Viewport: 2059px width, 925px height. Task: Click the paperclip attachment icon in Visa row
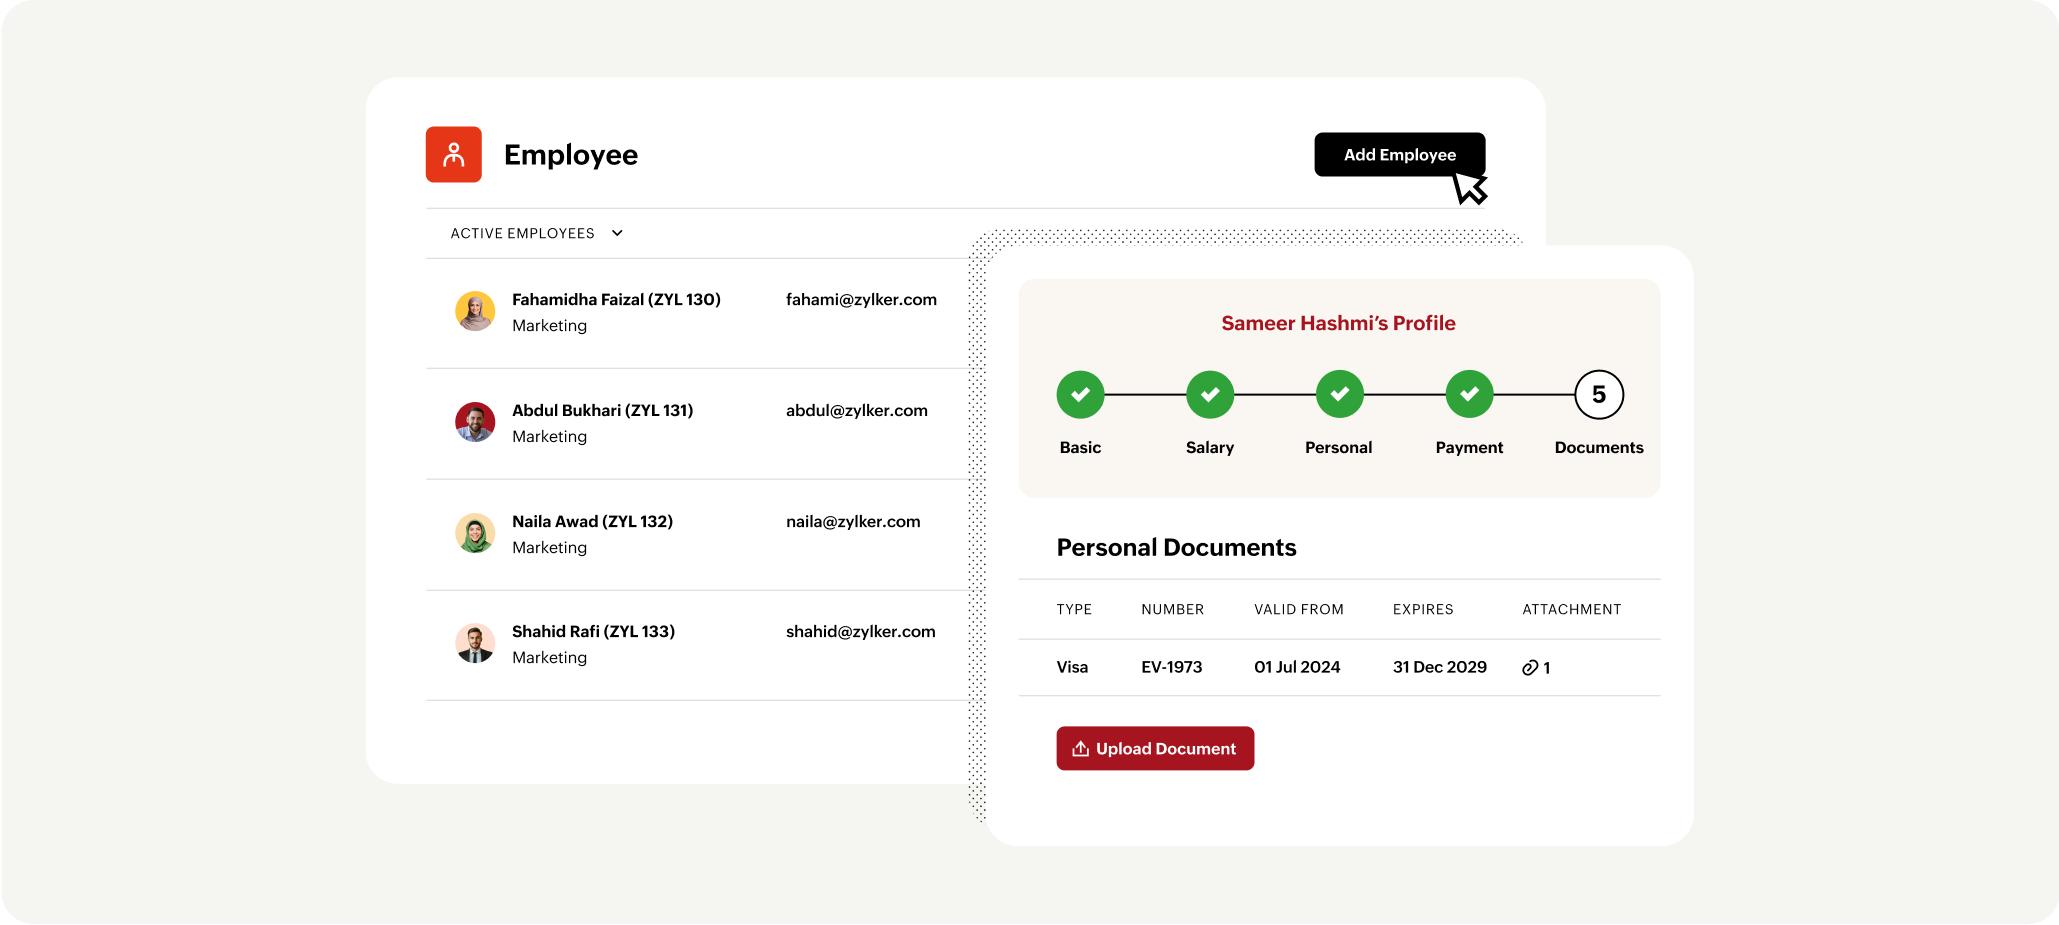point(1527,667)
